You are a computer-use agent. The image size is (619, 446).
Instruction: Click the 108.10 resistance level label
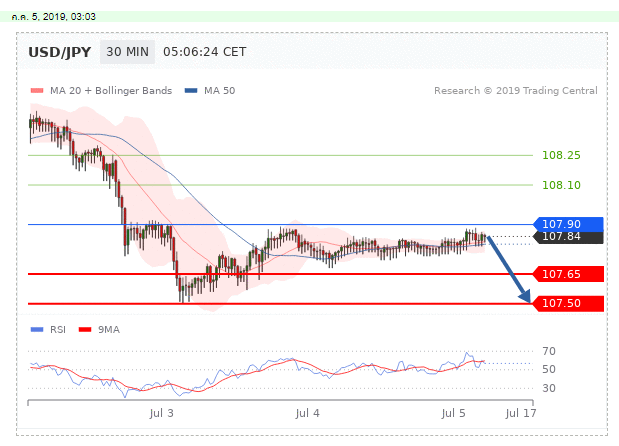(561, 185)
